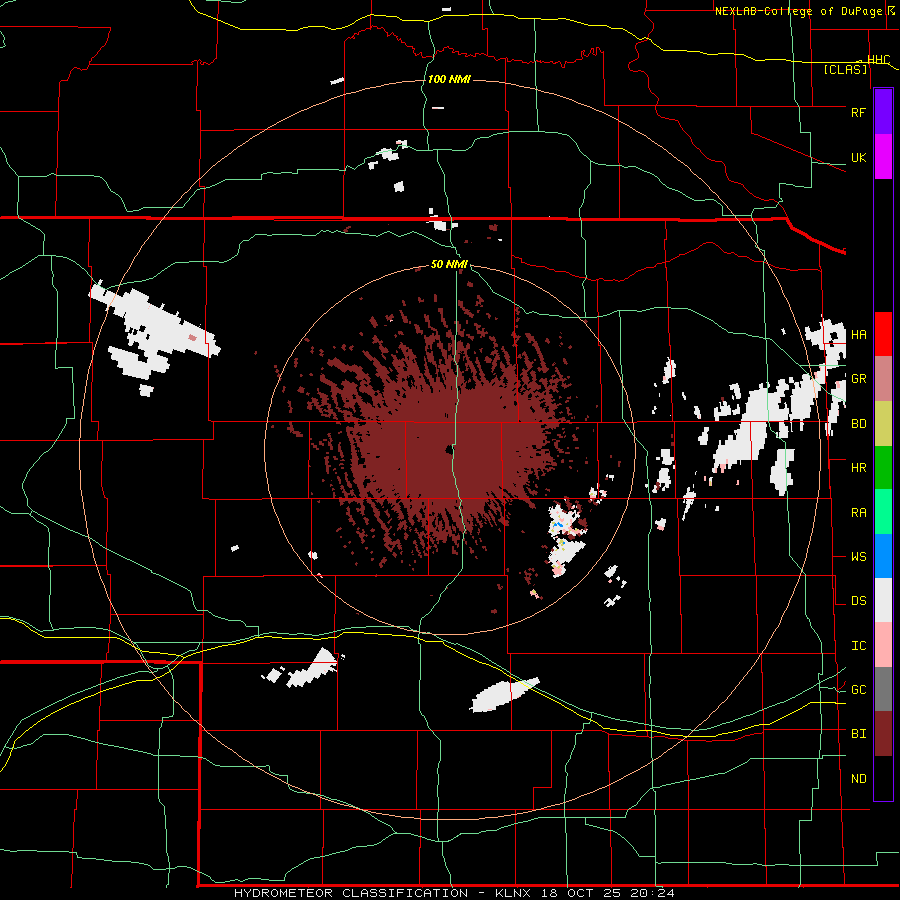Click the HA legend label
Screen dimensions: 900x900
coord(858,334)
